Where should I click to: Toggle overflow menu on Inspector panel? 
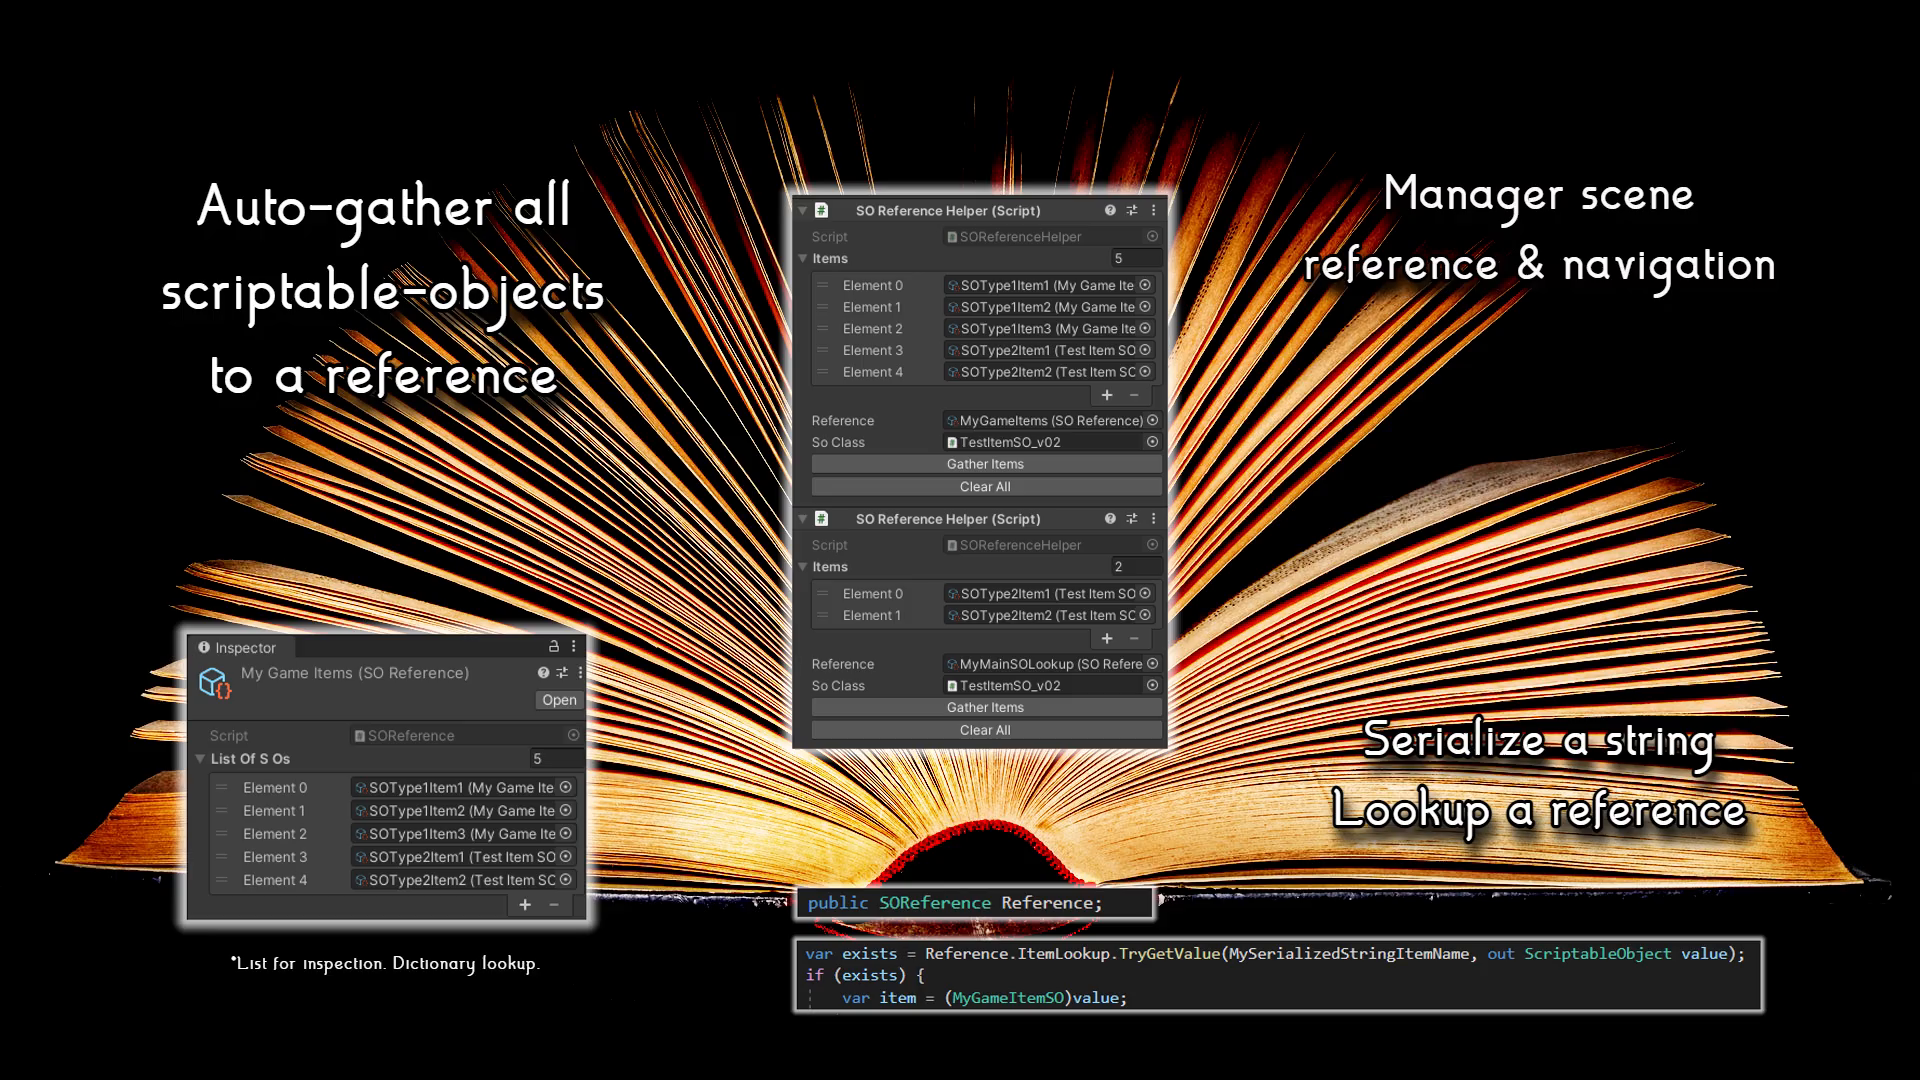click(574, 647)
